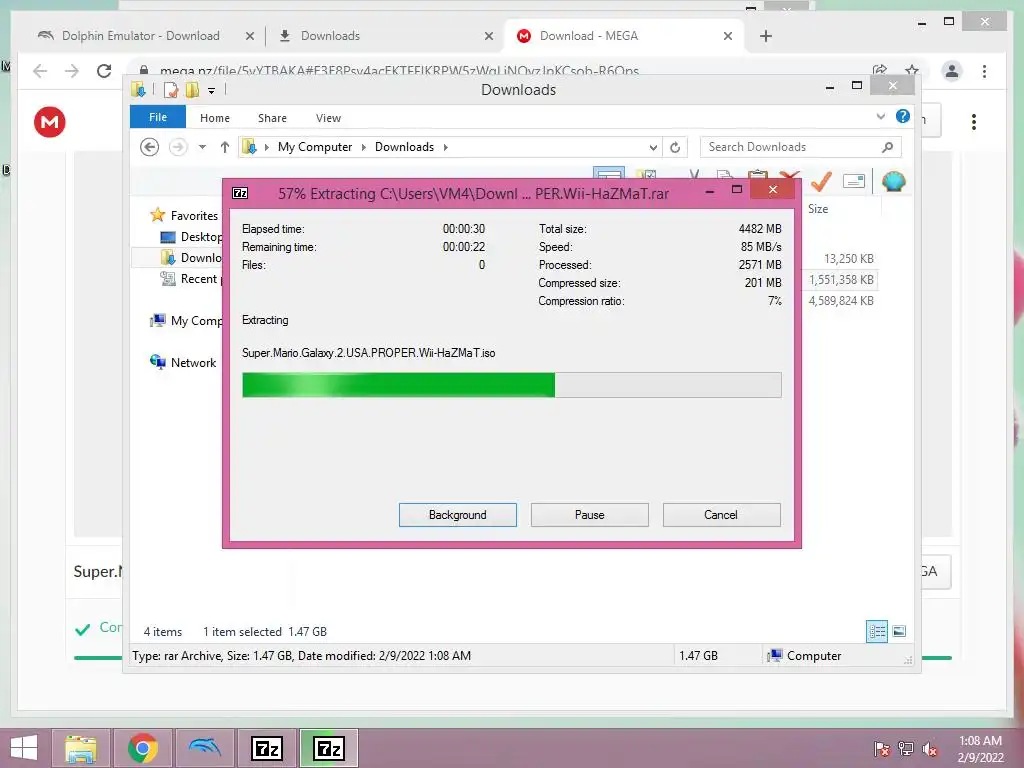
Task: Click the first 7-Zip taskbar icon
Action: pos(266,748)
